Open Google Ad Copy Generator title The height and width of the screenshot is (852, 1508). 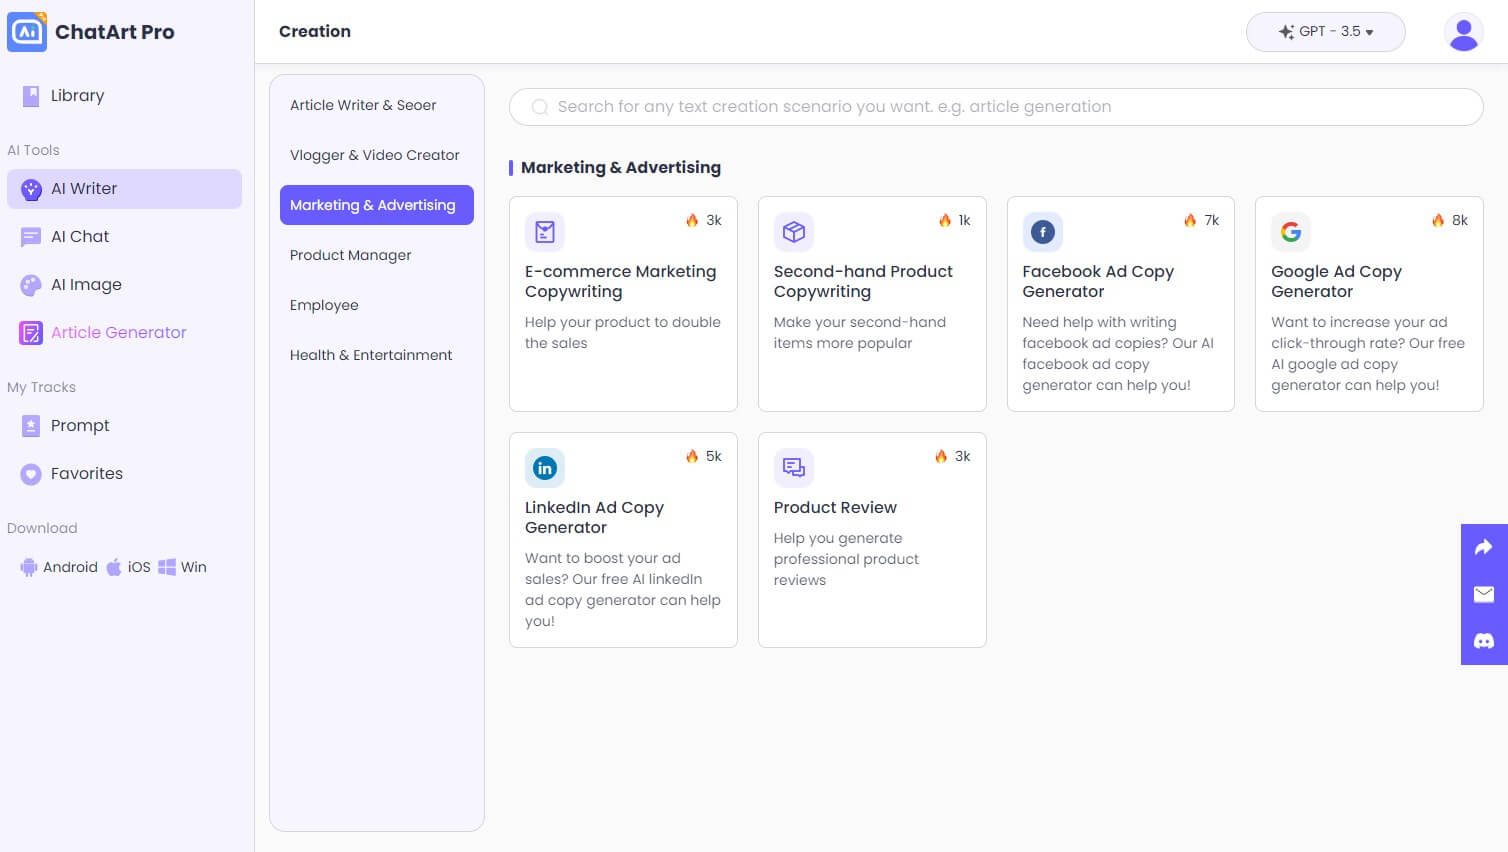click(x=1336, y=281)
